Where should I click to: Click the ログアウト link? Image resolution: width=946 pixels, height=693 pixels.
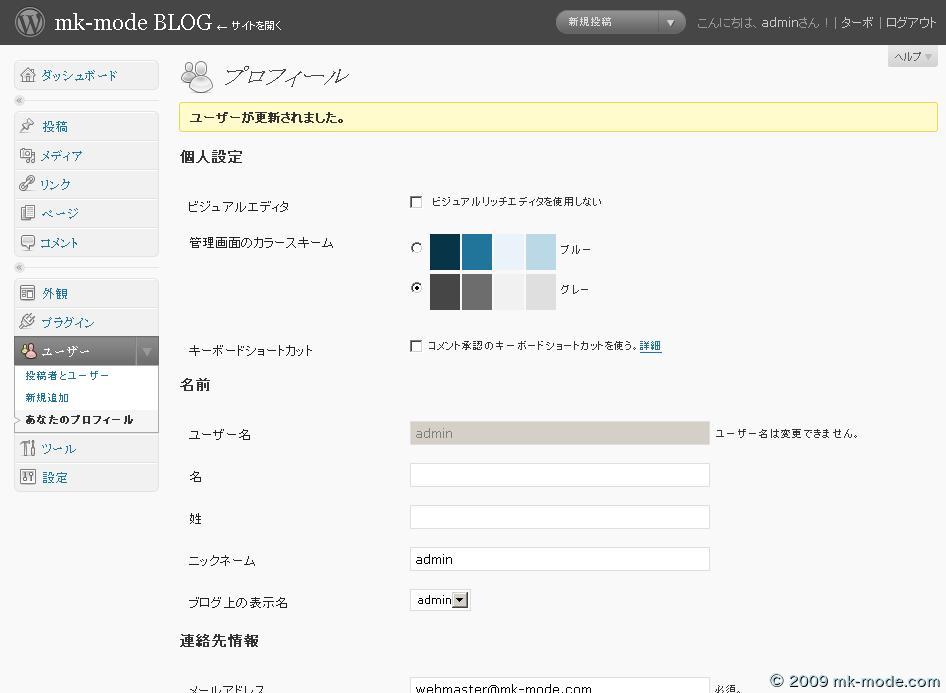click(911, 23)
